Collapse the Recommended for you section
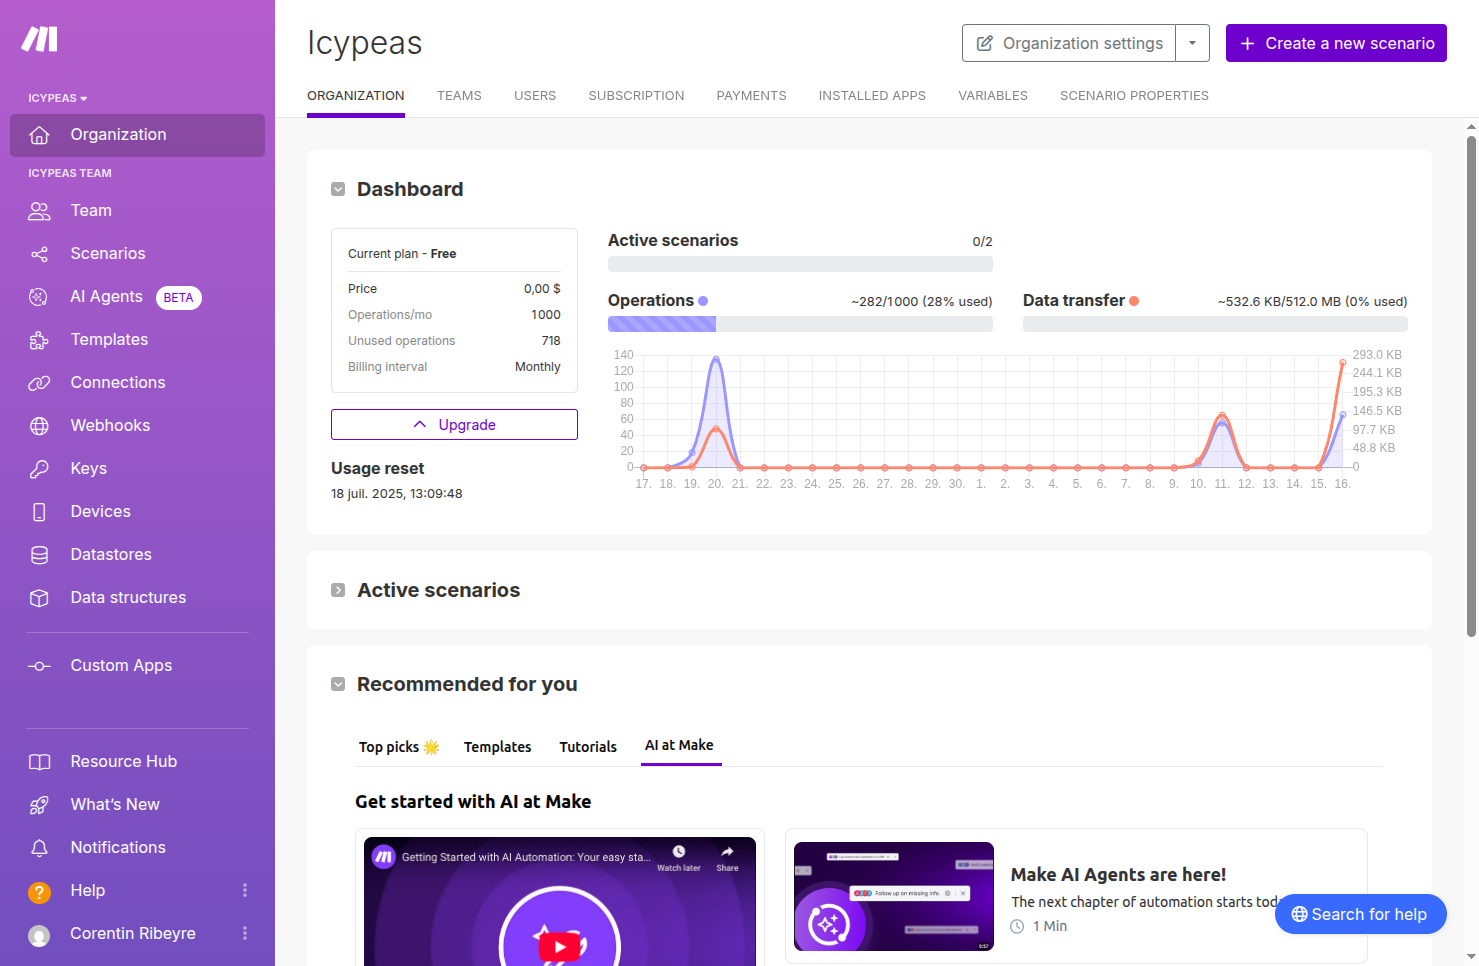1479x966 pixels. pos(338,684)
